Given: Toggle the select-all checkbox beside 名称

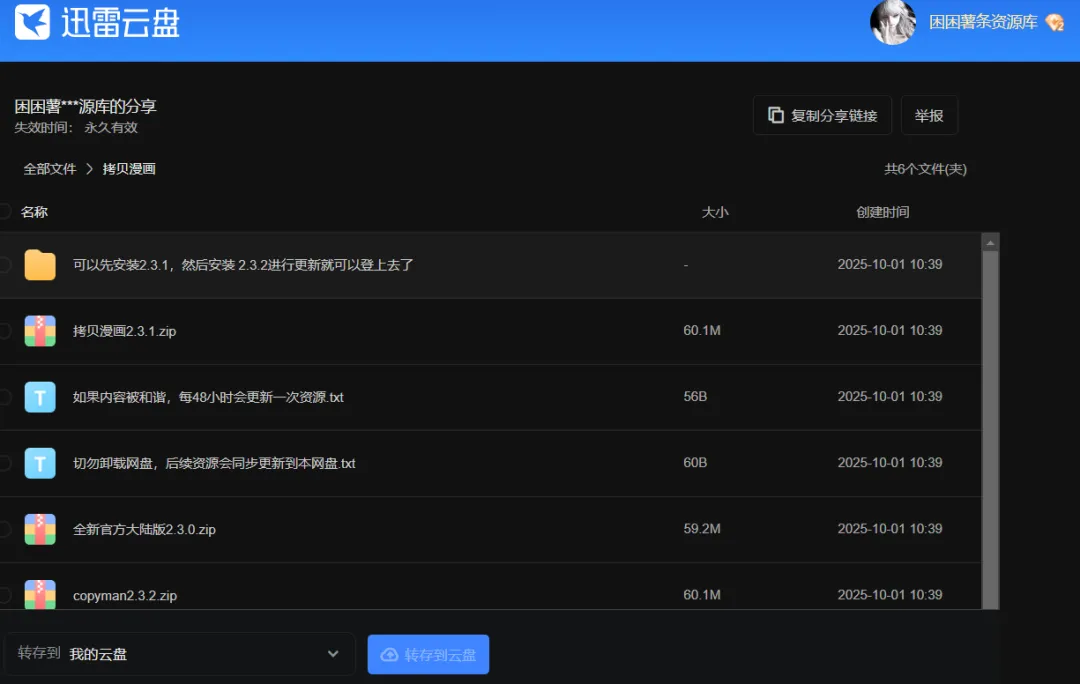Looking at the screenshot, I should click(5, 211).
